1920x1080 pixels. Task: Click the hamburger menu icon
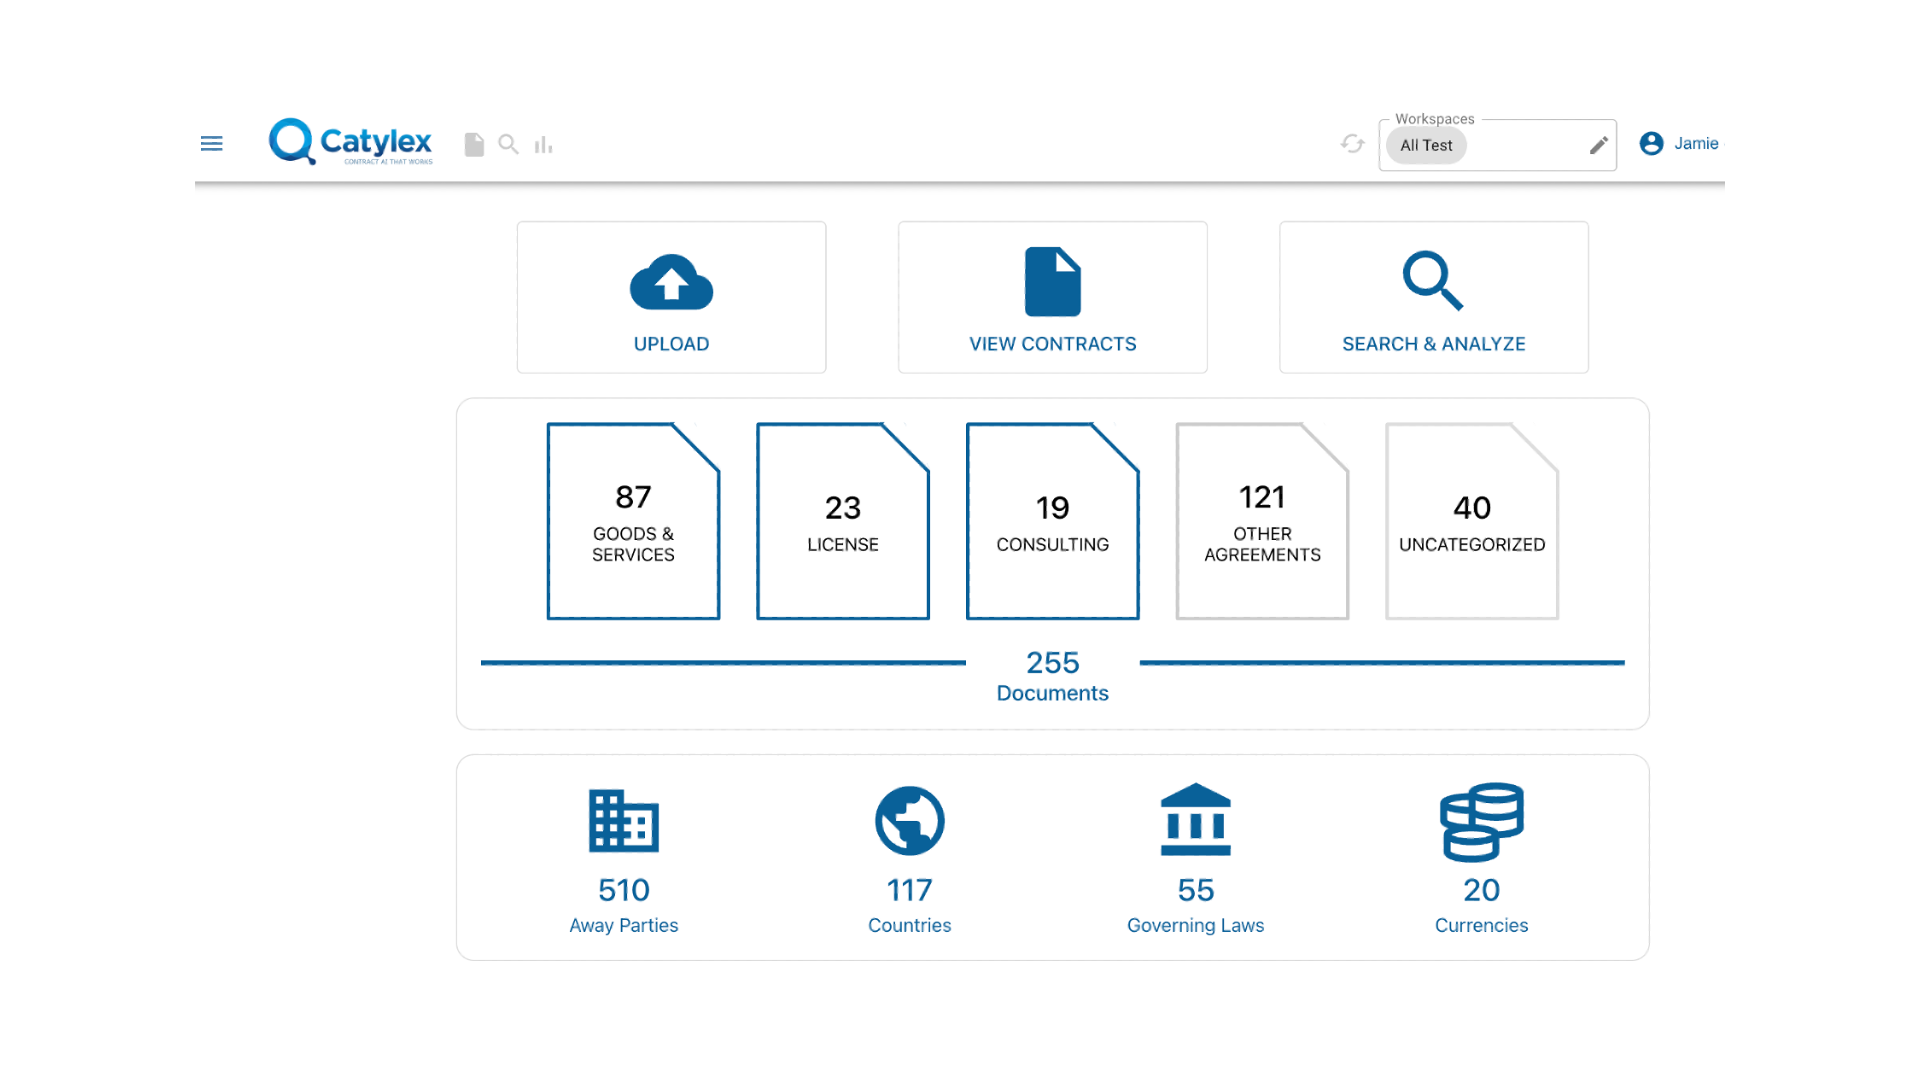(211, 144)
